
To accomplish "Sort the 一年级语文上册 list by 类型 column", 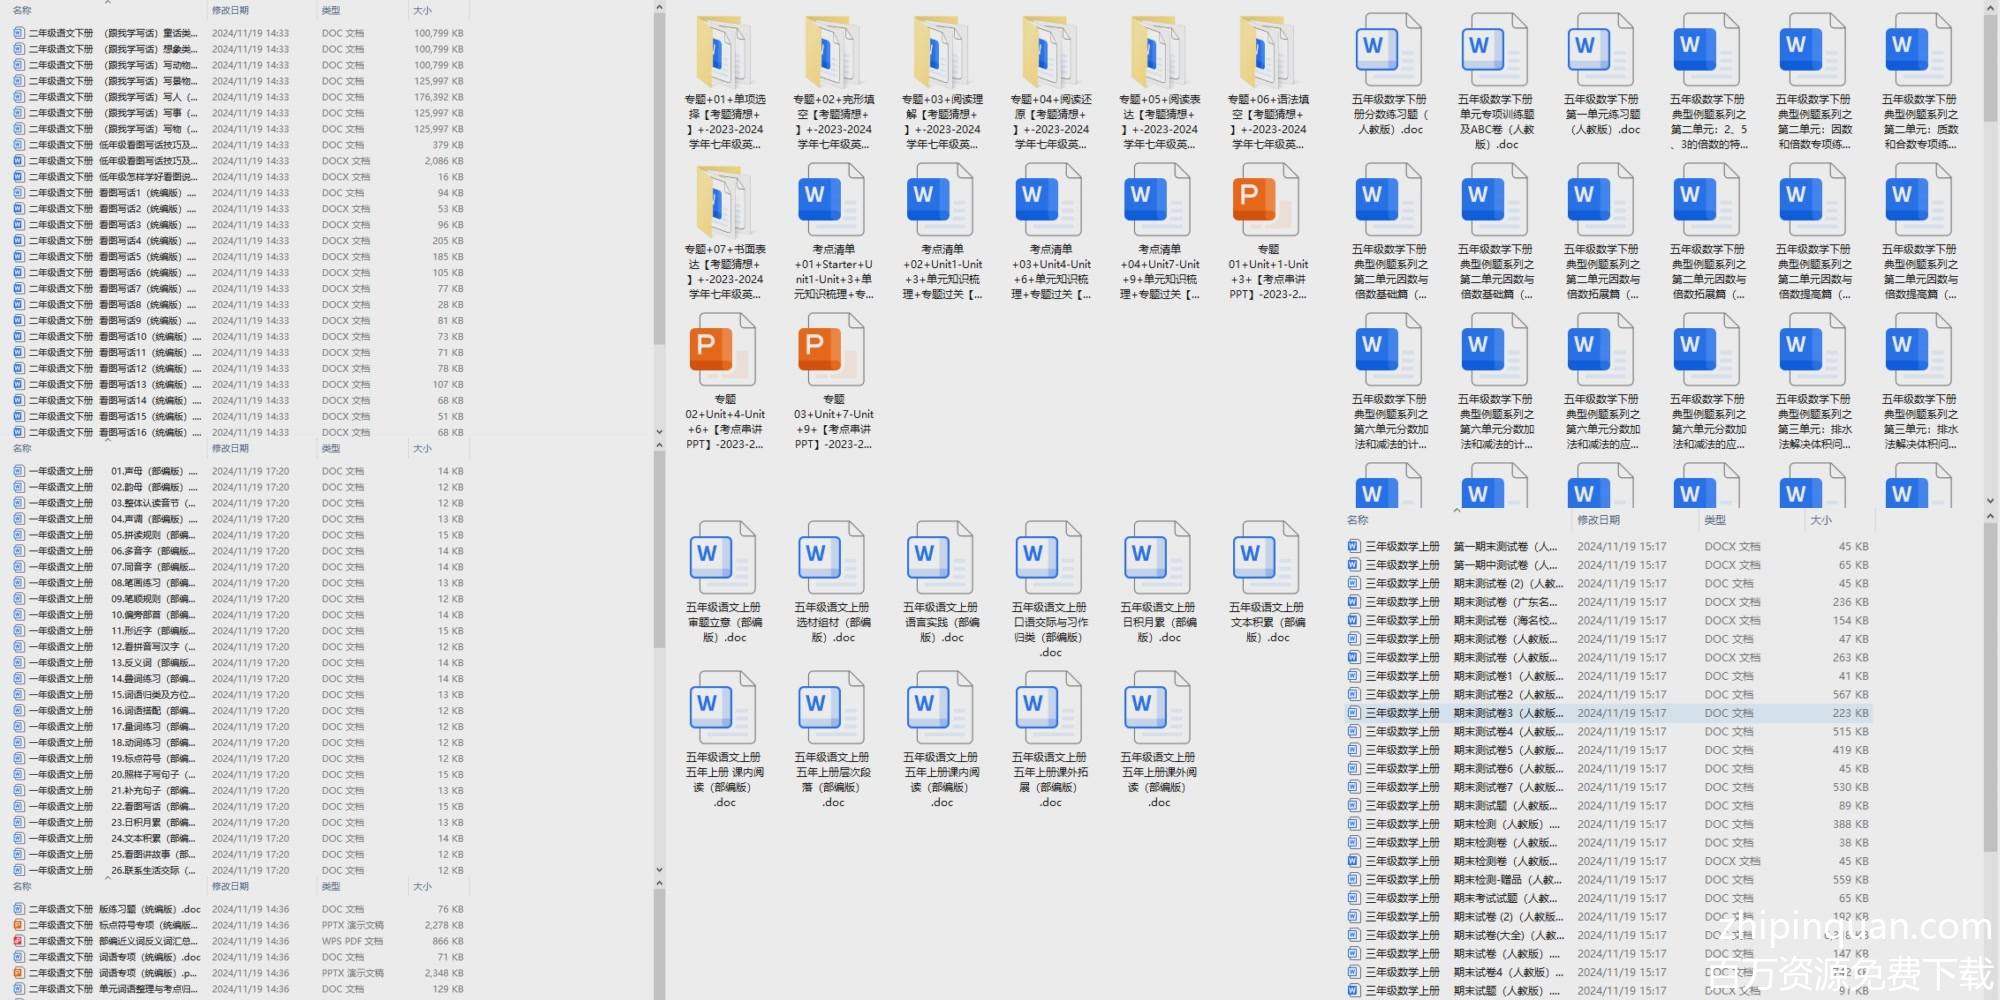I will point(331,448).
